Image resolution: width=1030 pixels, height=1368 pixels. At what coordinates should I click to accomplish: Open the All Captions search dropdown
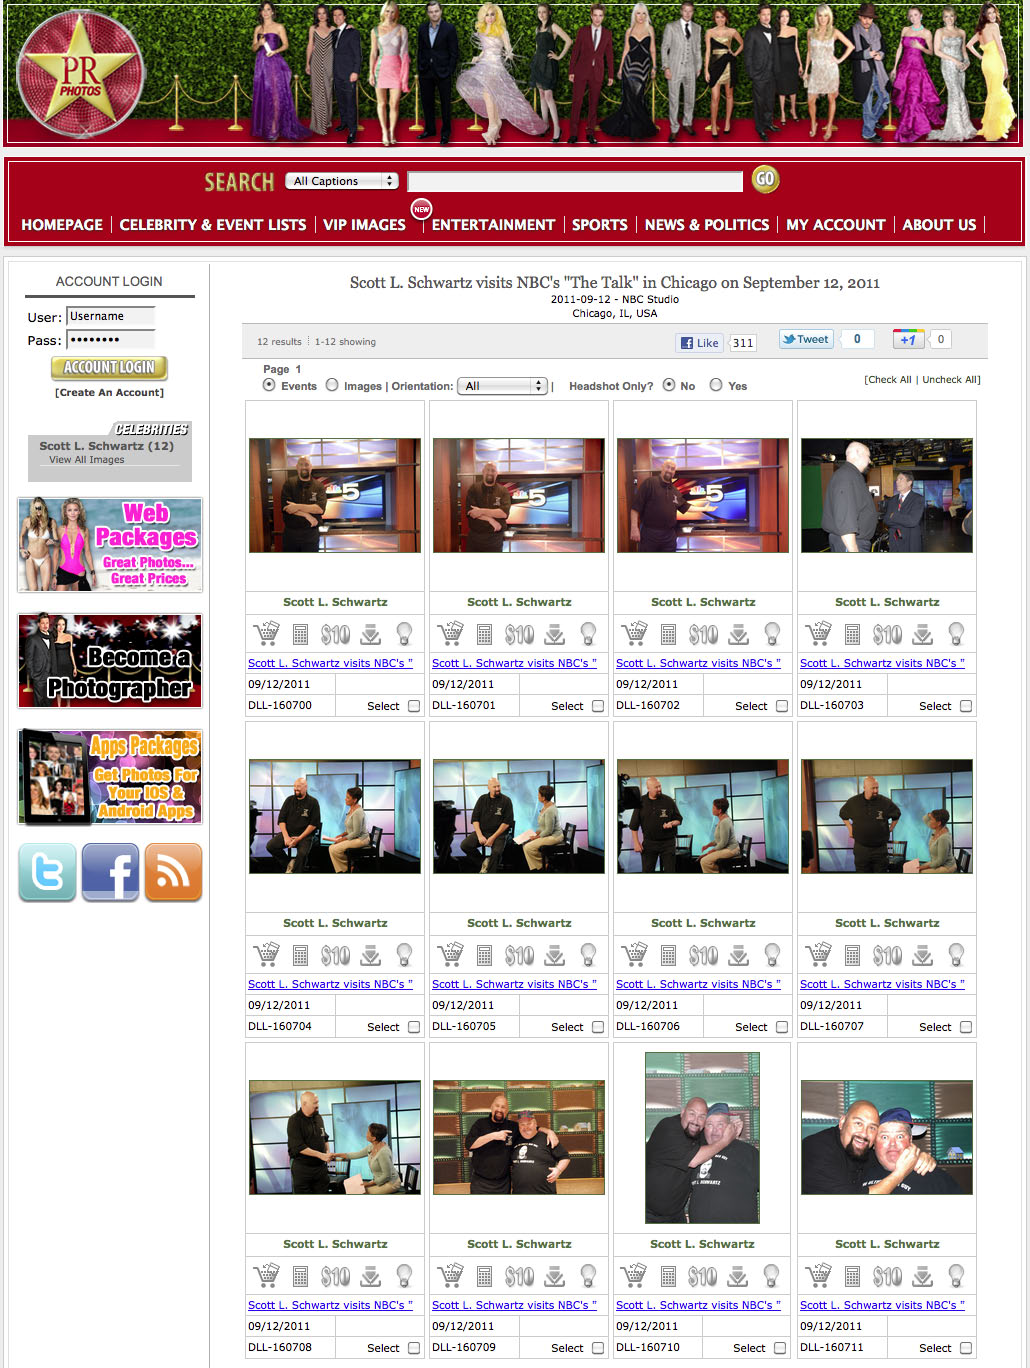[x=341, y=181]
